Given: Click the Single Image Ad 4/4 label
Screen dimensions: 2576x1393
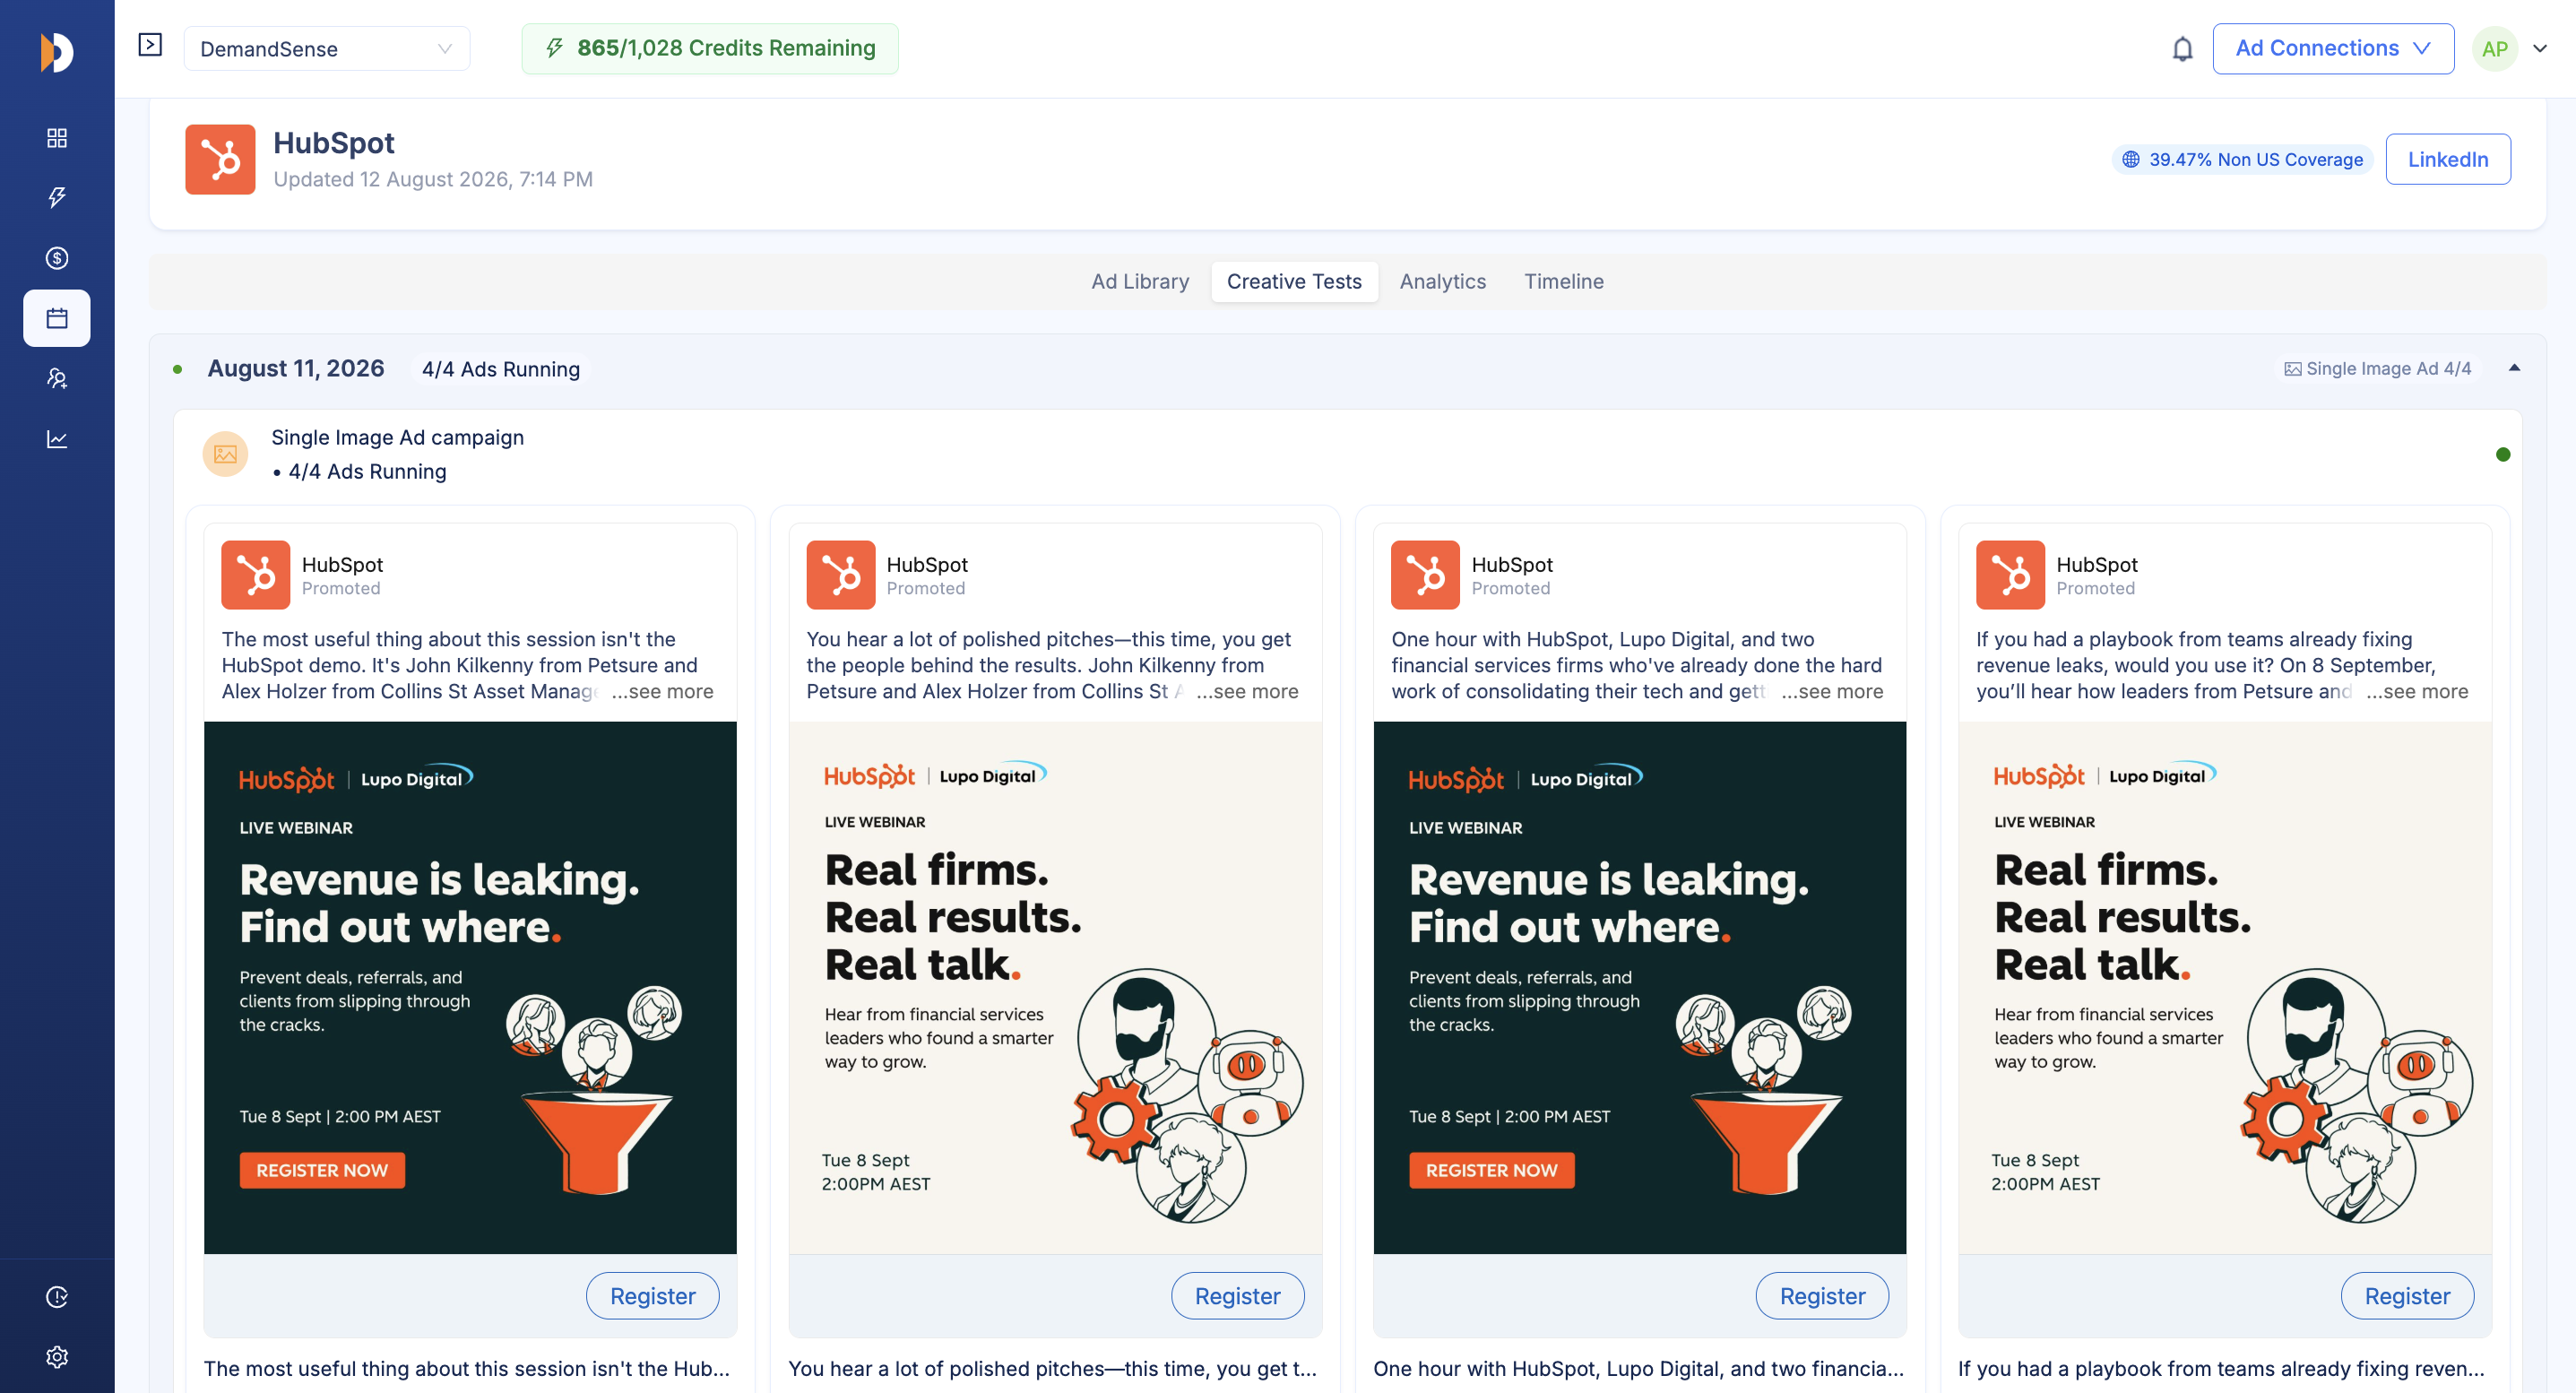Looking at the screenshot, I should (x=2378, y=368).
